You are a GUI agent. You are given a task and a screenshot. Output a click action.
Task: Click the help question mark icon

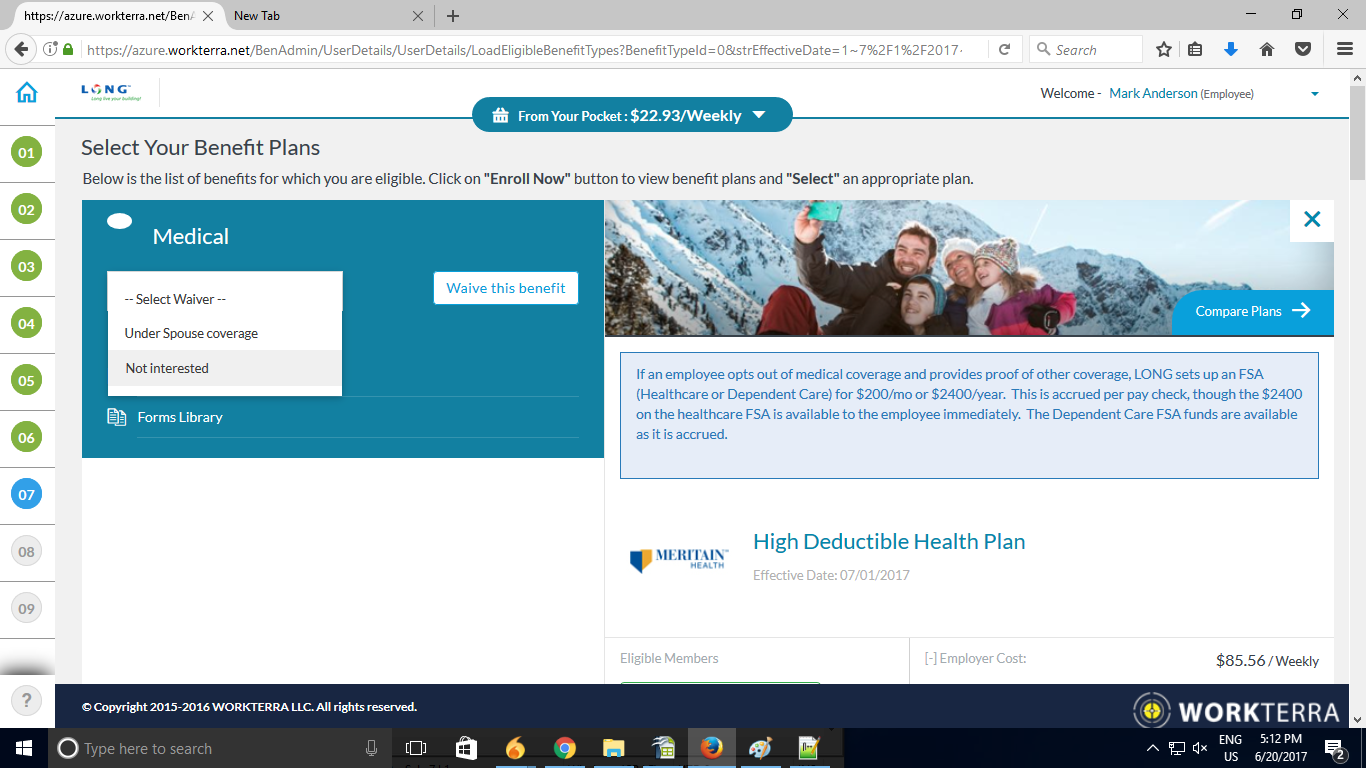tap(27, 700)
